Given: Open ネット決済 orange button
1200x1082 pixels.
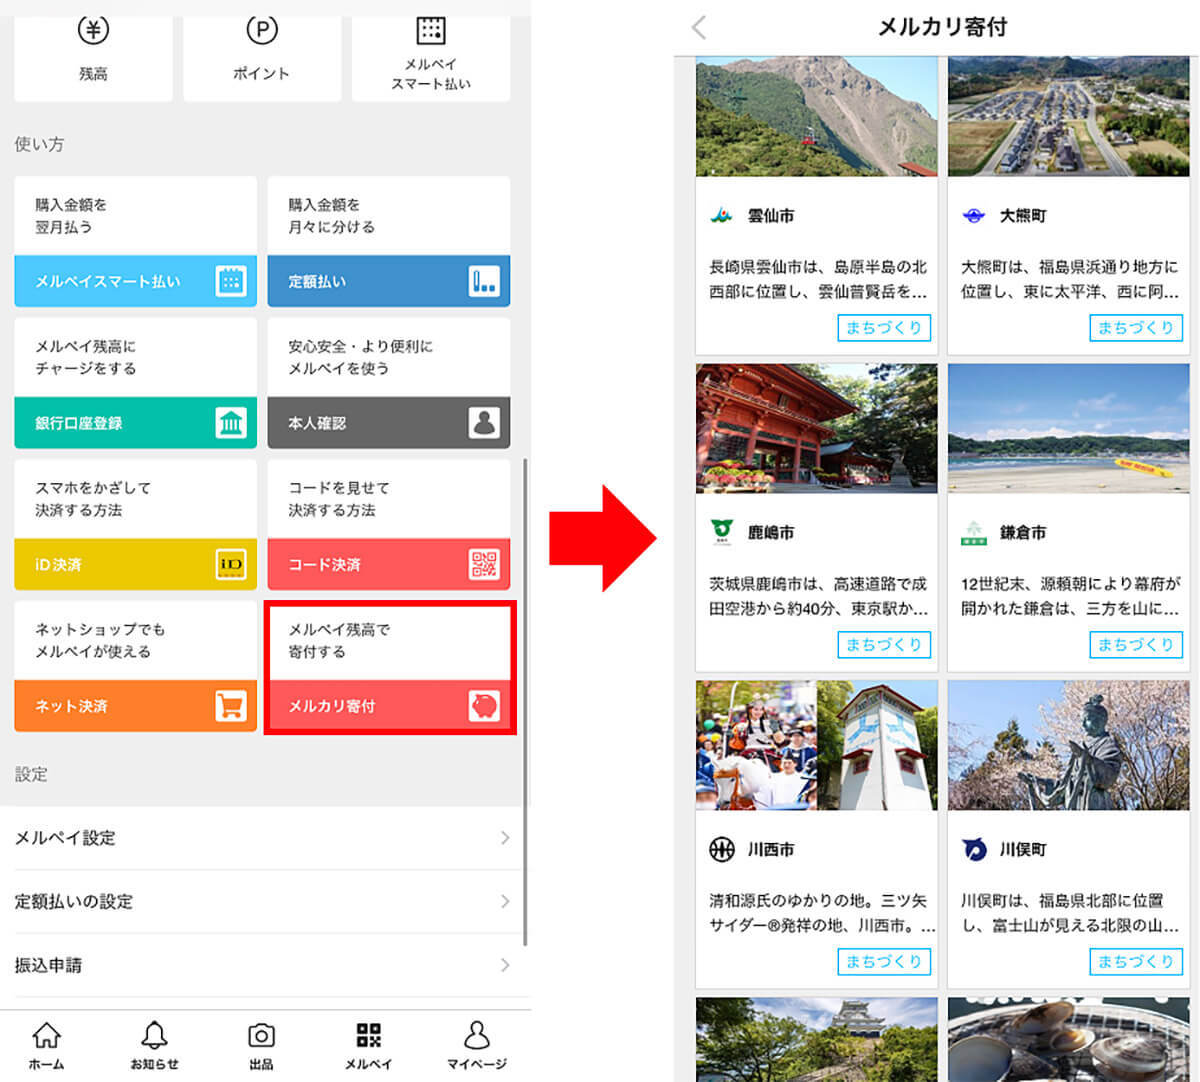Looking at the screenshot, I should 135,706.
